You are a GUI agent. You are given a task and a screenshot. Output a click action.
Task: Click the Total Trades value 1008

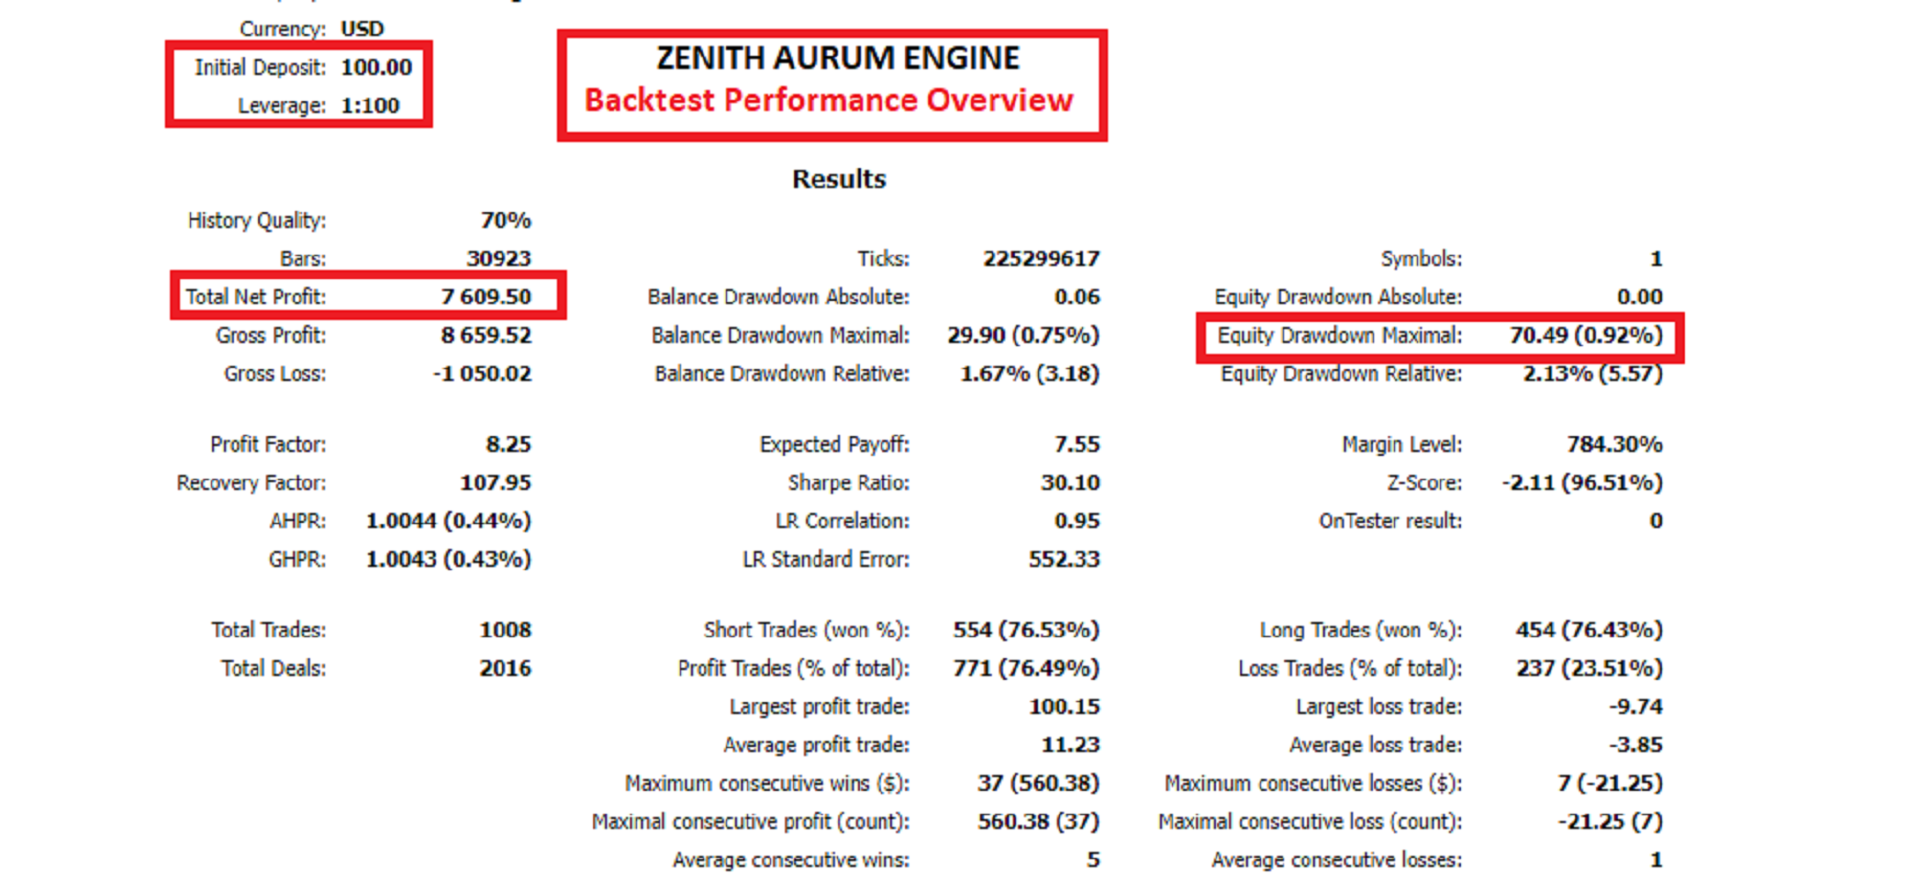point(505,630)
